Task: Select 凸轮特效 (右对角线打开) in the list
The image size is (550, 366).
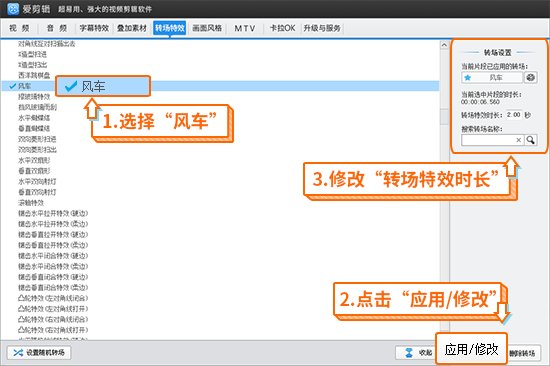Action: tap(53, 330)
